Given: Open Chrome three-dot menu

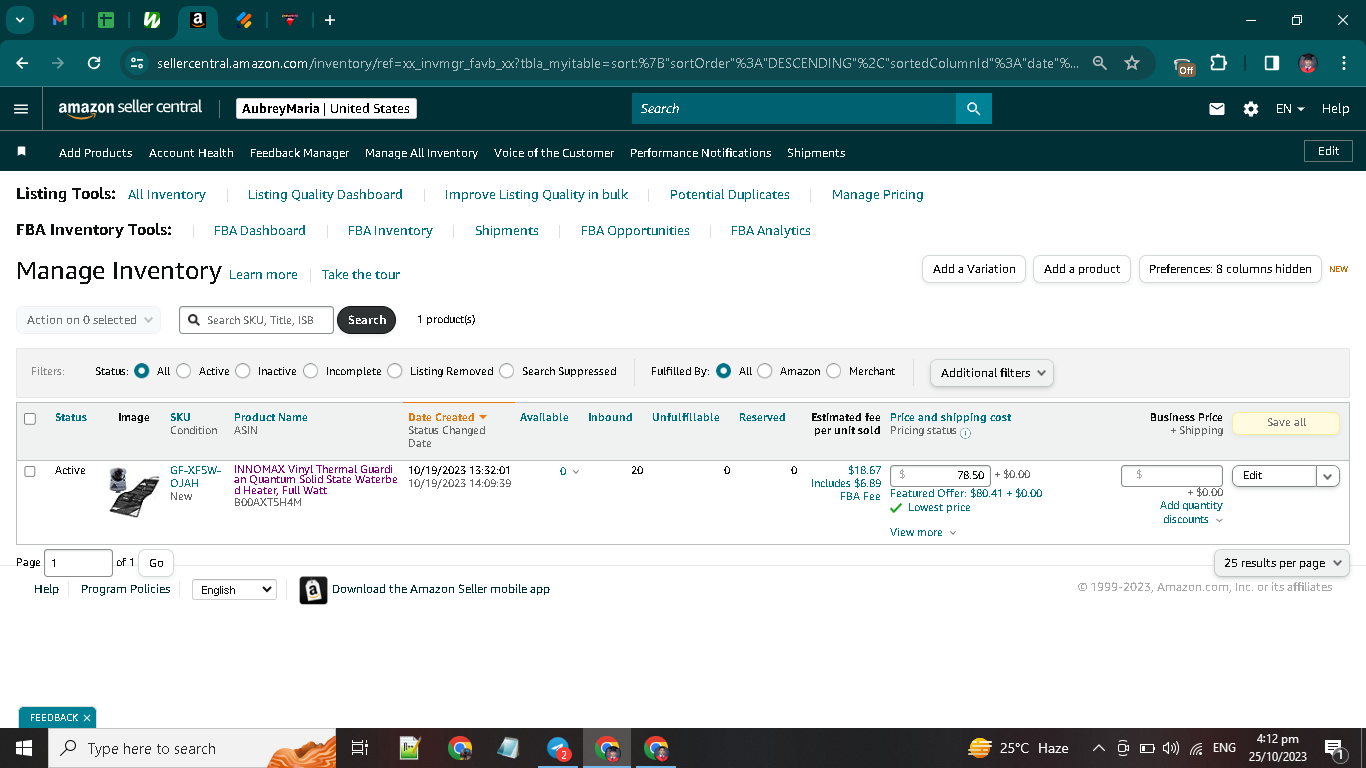Looking at the screenshot, I should pyautogui.click(x=1342, y=63).
